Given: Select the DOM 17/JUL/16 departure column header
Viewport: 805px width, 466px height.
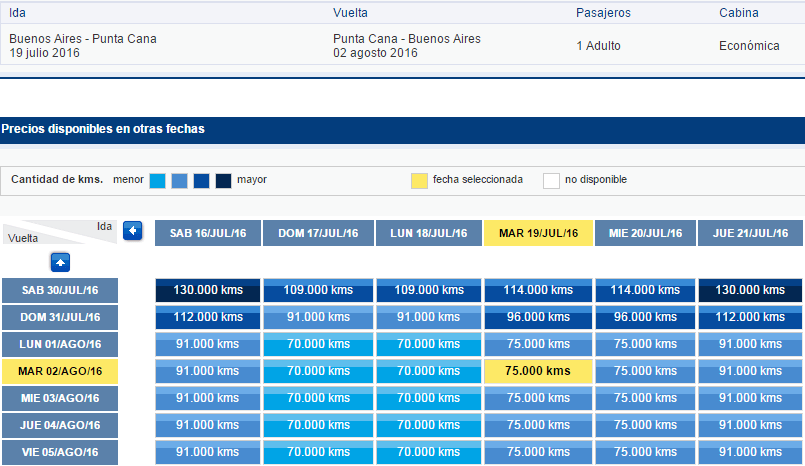Looking at the screenshot, I should (x=318, y=233).
